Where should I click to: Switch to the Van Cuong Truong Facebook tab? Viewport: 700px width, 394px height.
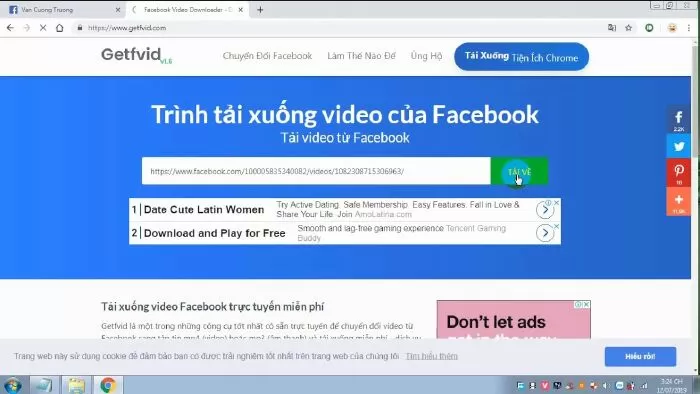[62, 9]
